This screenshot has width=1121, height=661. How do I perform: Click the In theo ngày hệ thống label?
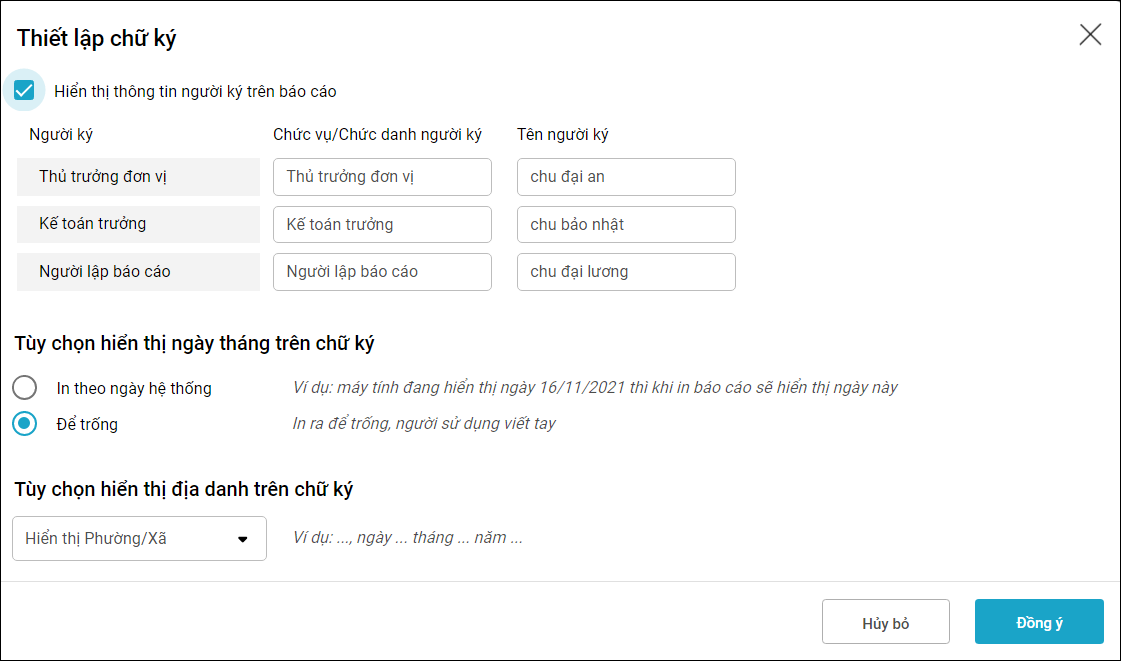[x=134, y=389]
